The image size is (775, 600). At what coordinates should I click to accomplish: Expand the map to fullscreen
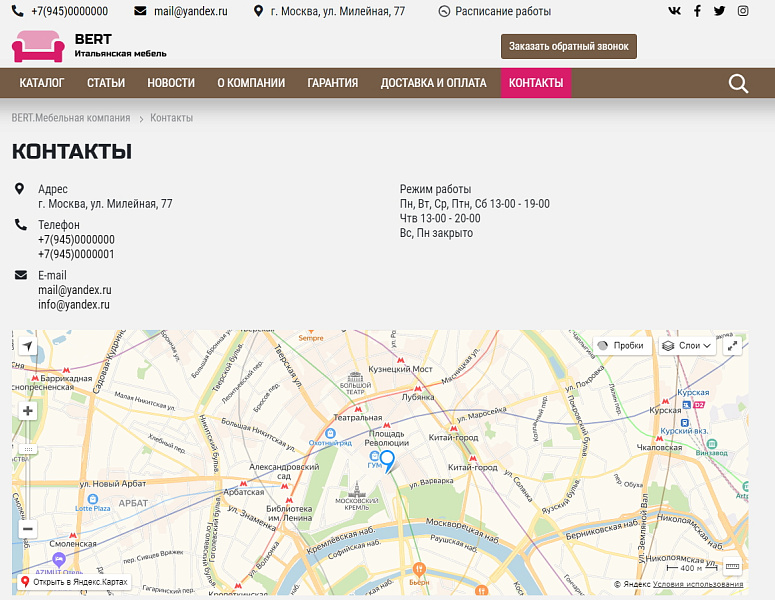point(733,345)
